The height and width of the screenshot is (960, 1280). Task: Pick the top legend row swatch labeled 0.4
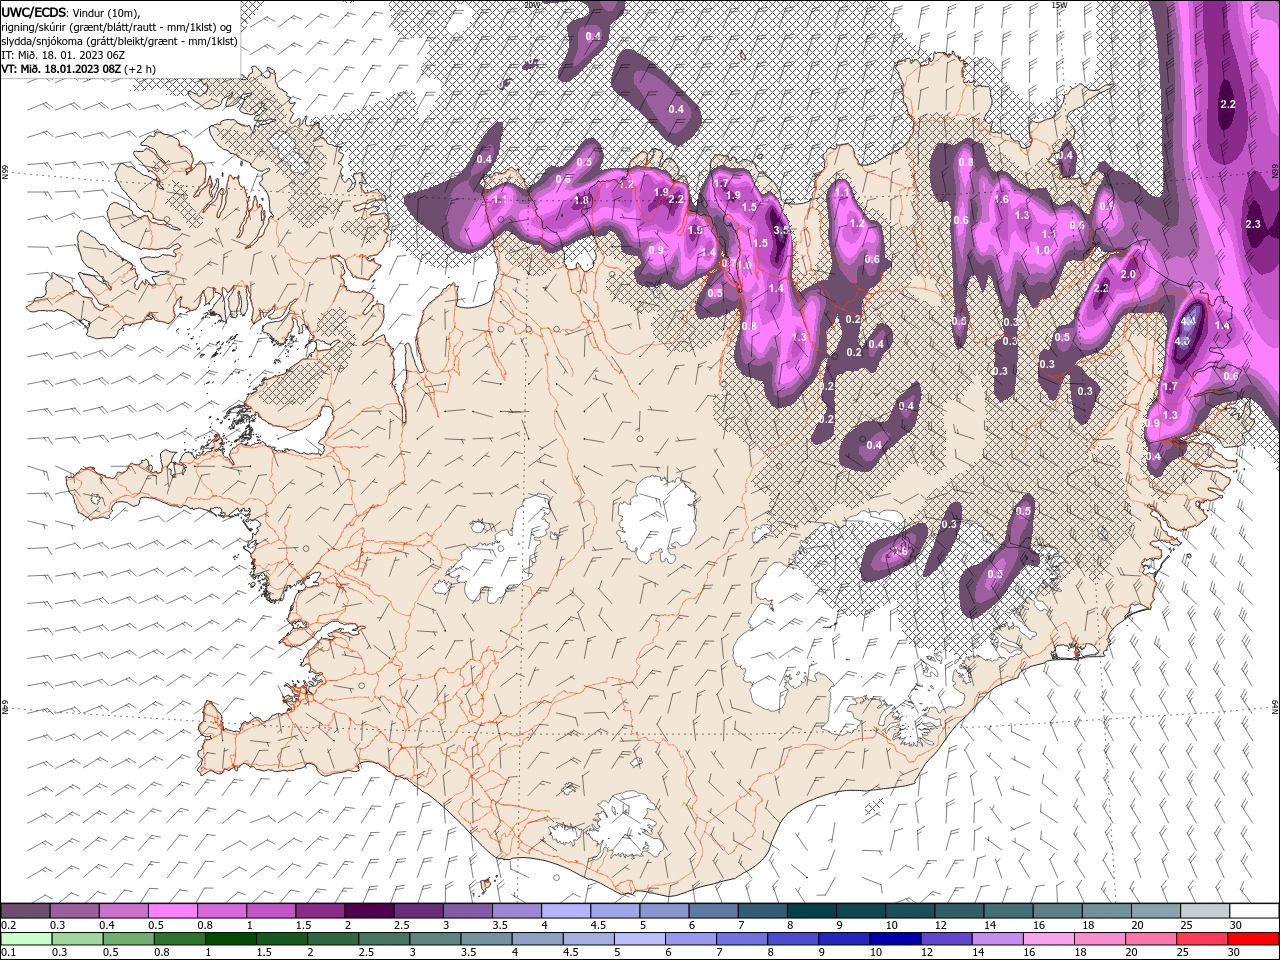123,910
